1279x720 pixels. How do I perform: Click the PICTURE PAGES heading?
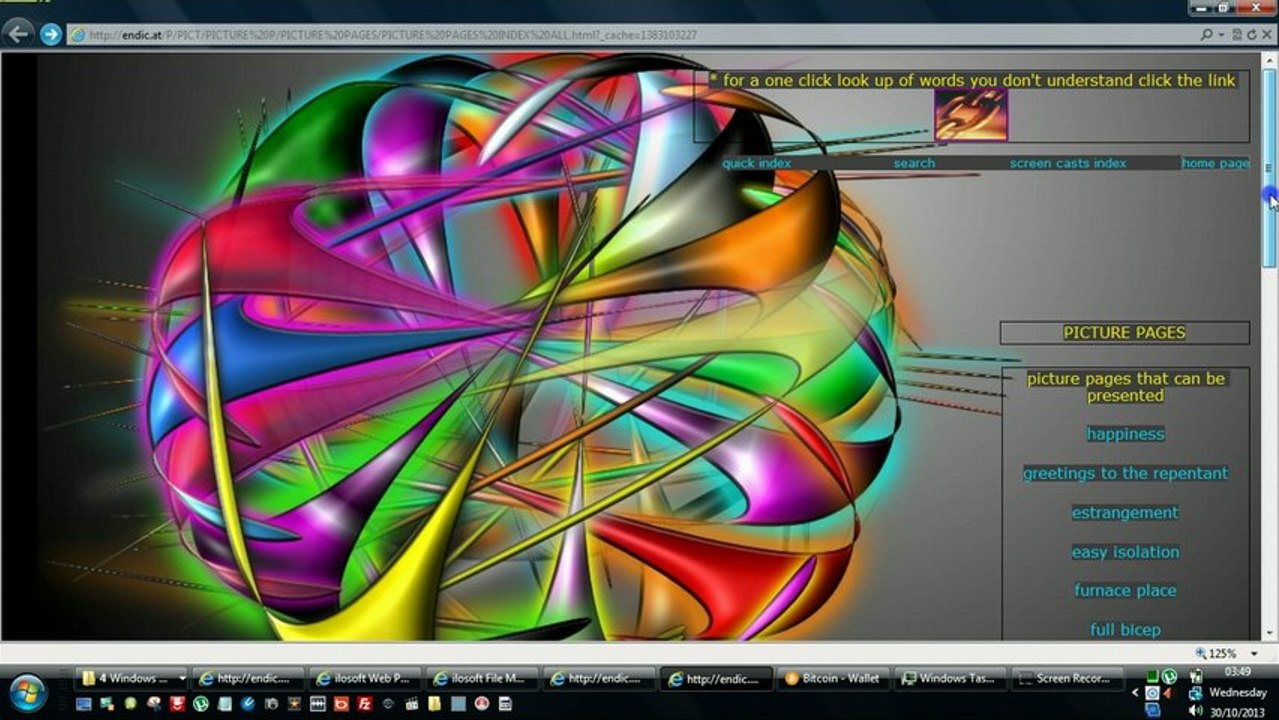1124,333
